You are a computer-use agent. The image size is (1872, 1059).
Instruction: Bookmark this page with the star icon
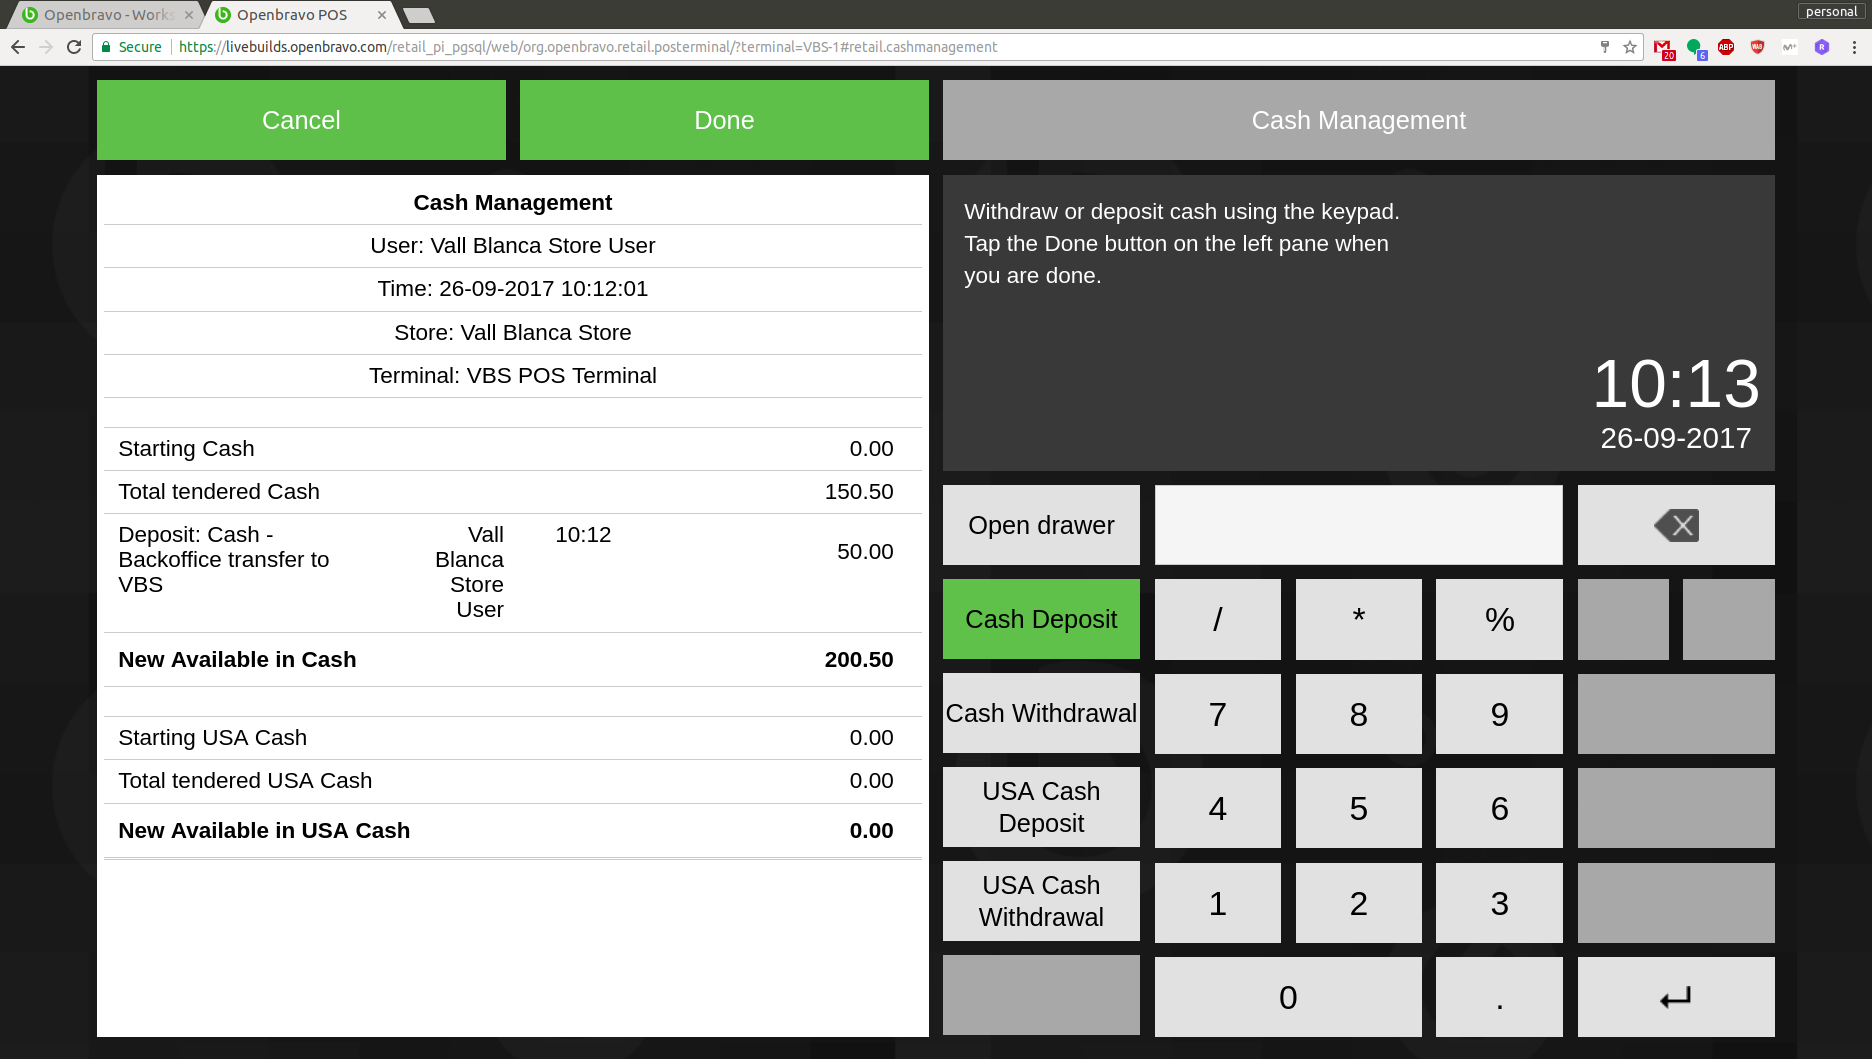1630,47
